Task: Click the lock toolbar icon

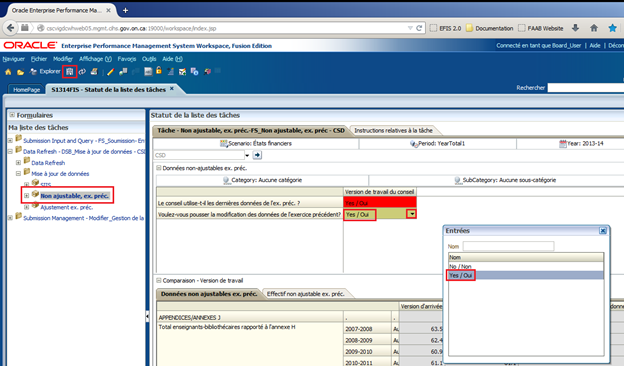Action: pyautogui.click(x=159, y=71)
